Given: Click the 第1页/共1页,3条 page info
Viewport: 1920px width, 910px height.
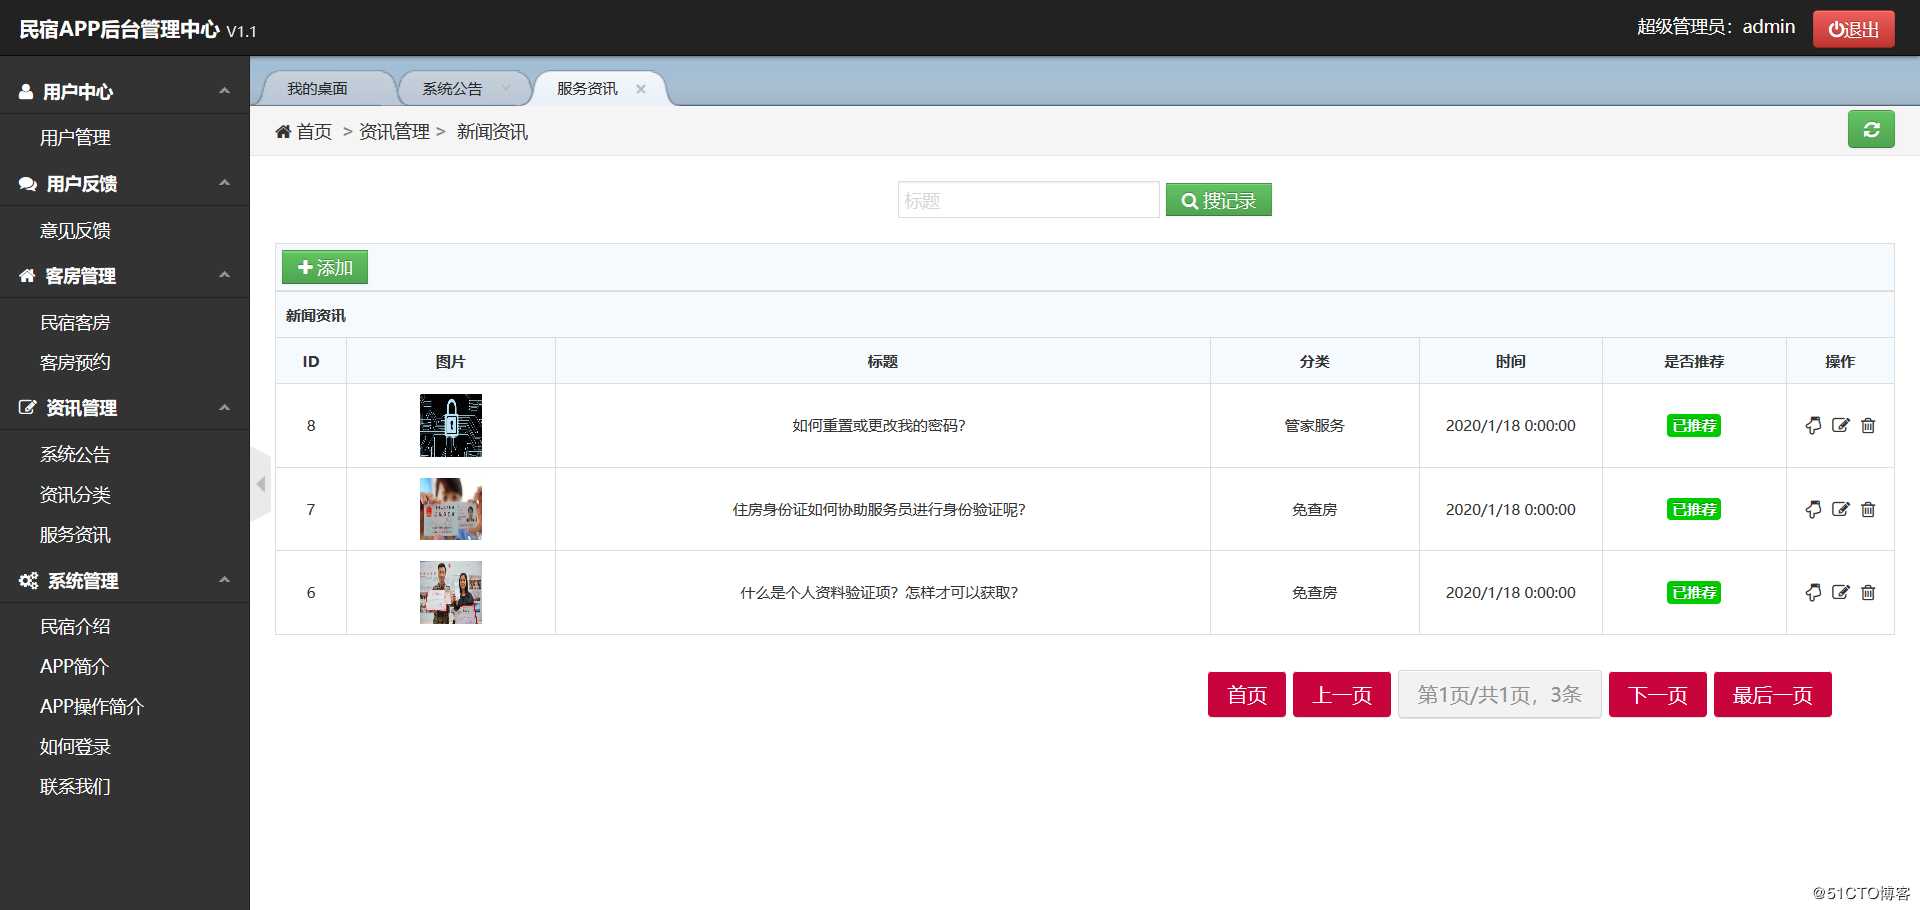Looking at the screenshot, I should 1499,695.
